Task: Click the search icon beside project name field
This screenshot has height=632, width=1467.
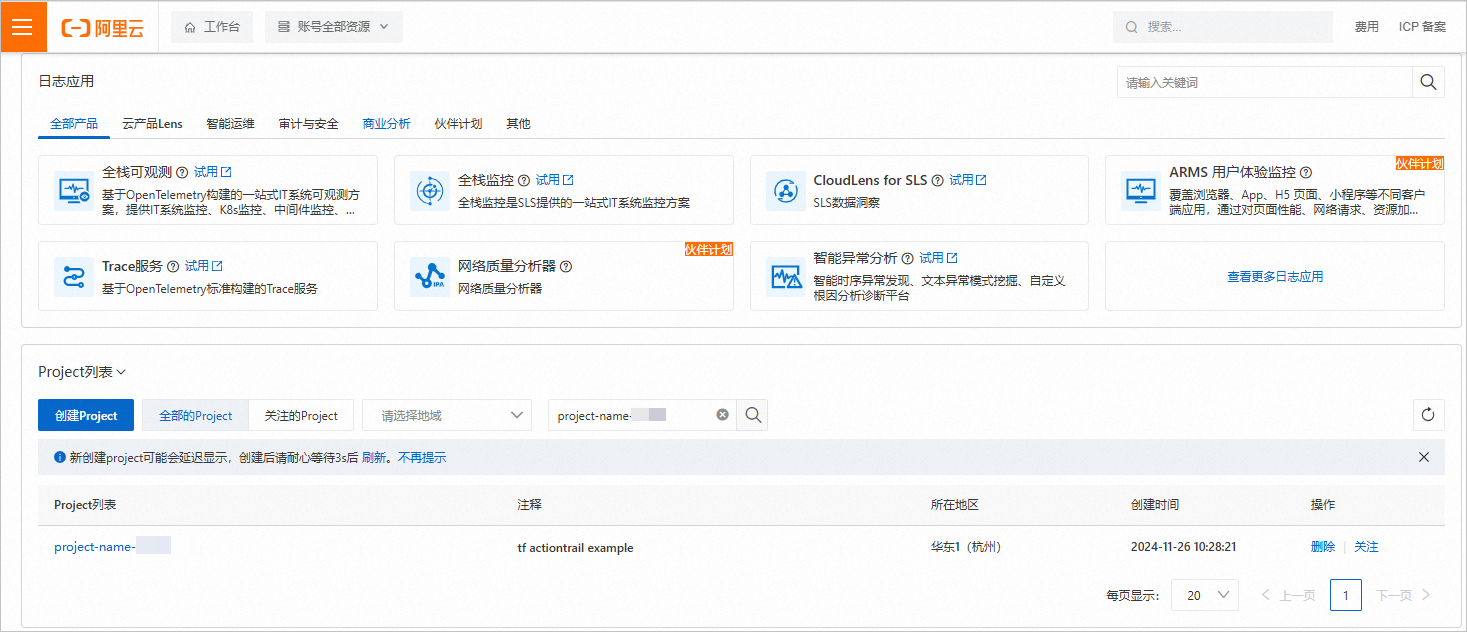Action: (x=752, y=415)
